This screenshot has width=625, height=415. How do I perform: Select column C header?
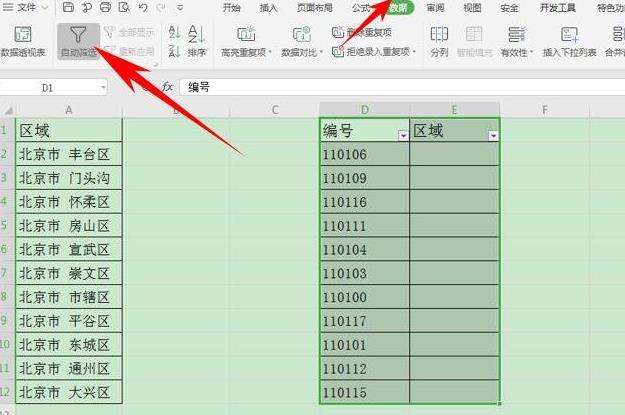[x=275, y=110]
